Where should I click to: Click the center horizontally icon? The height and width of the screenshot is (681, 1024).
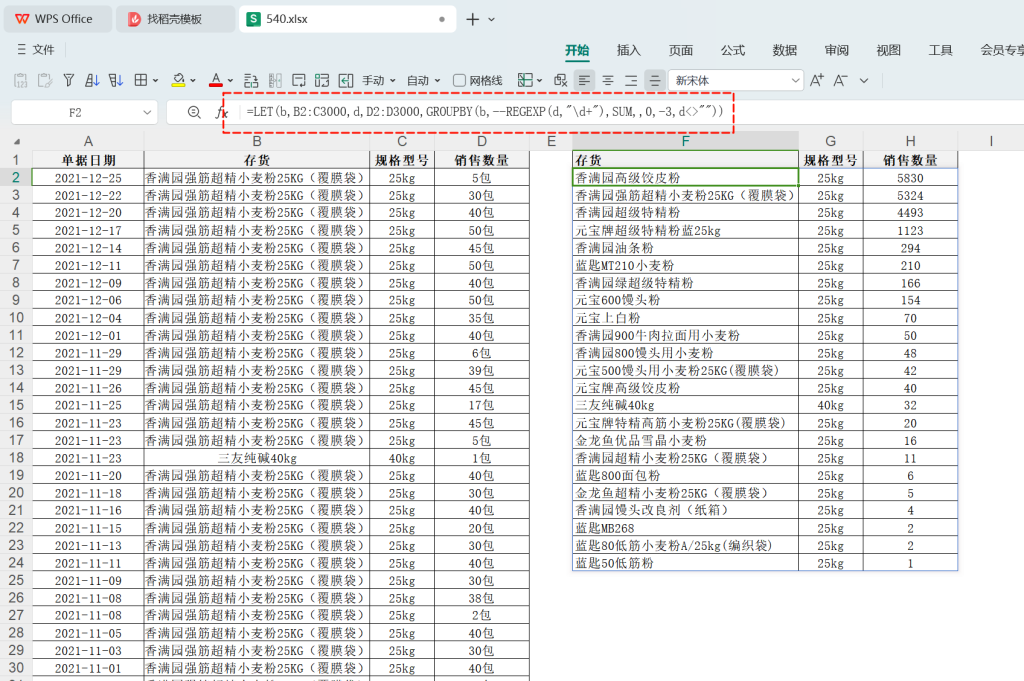click(608, 80)
